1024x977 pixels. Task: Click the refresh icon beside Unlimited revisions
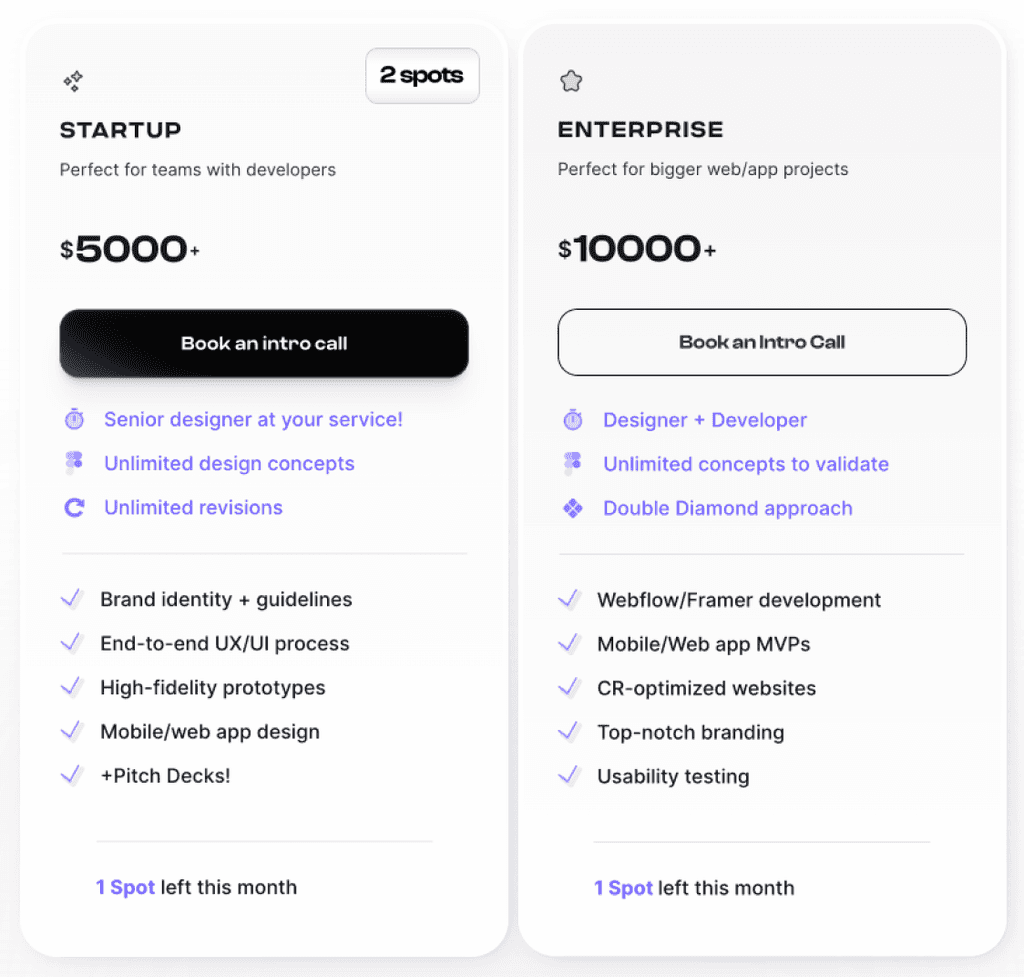coord(74,507)
